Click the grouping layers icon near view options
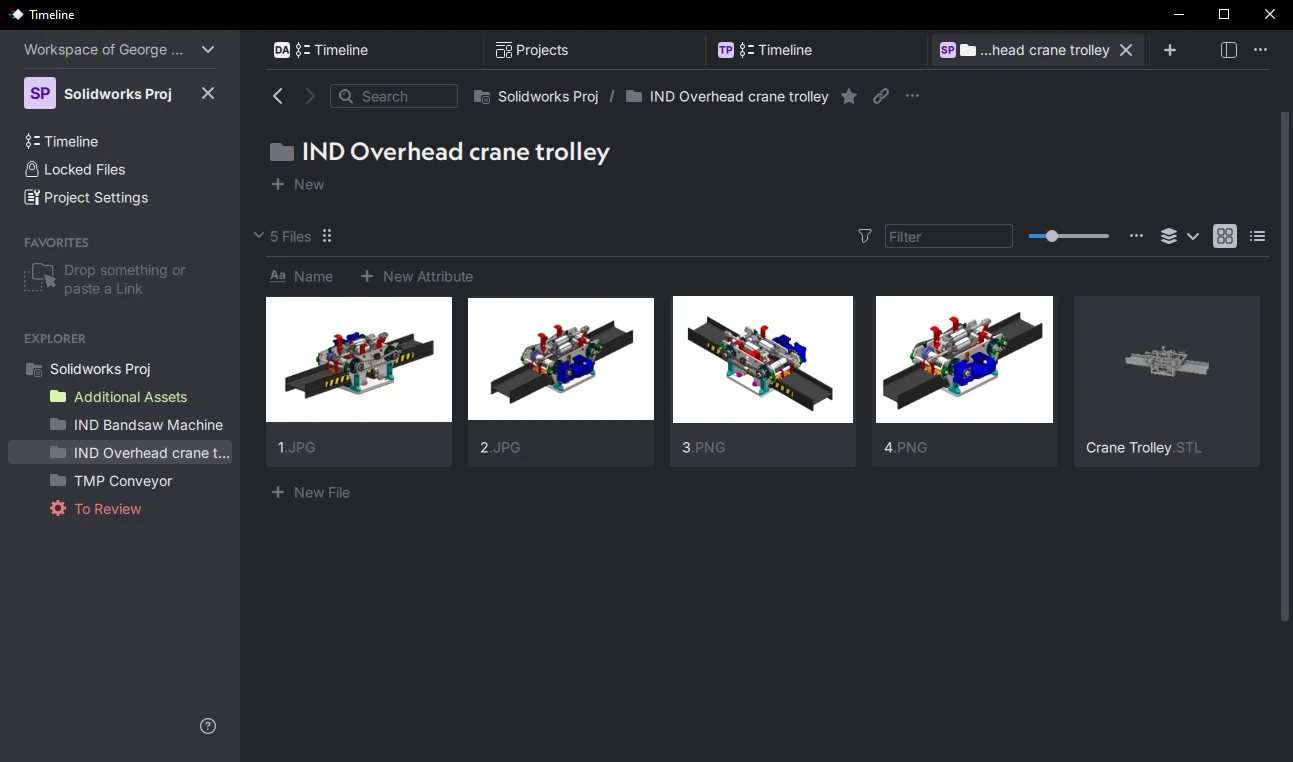The height and width of the screenshot is (762, 1293). coord(1170,236)
